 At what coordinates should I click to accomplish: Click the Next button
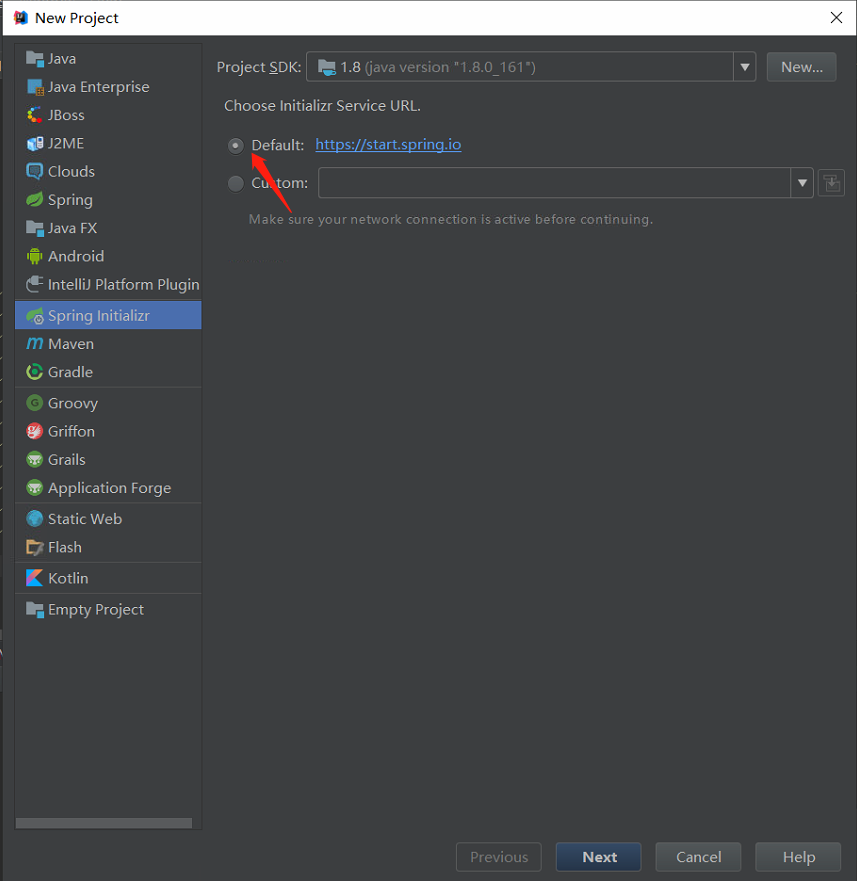pyautogui.click(x=598, y=857)
